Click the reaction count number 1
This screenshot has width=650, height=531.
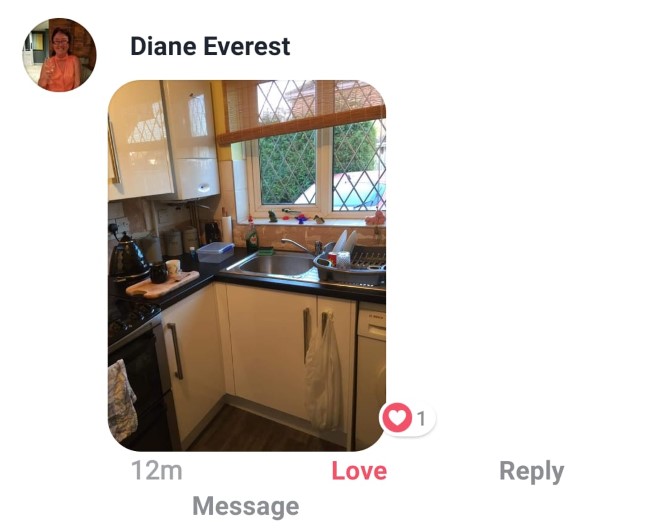click(x=421, y=419)
